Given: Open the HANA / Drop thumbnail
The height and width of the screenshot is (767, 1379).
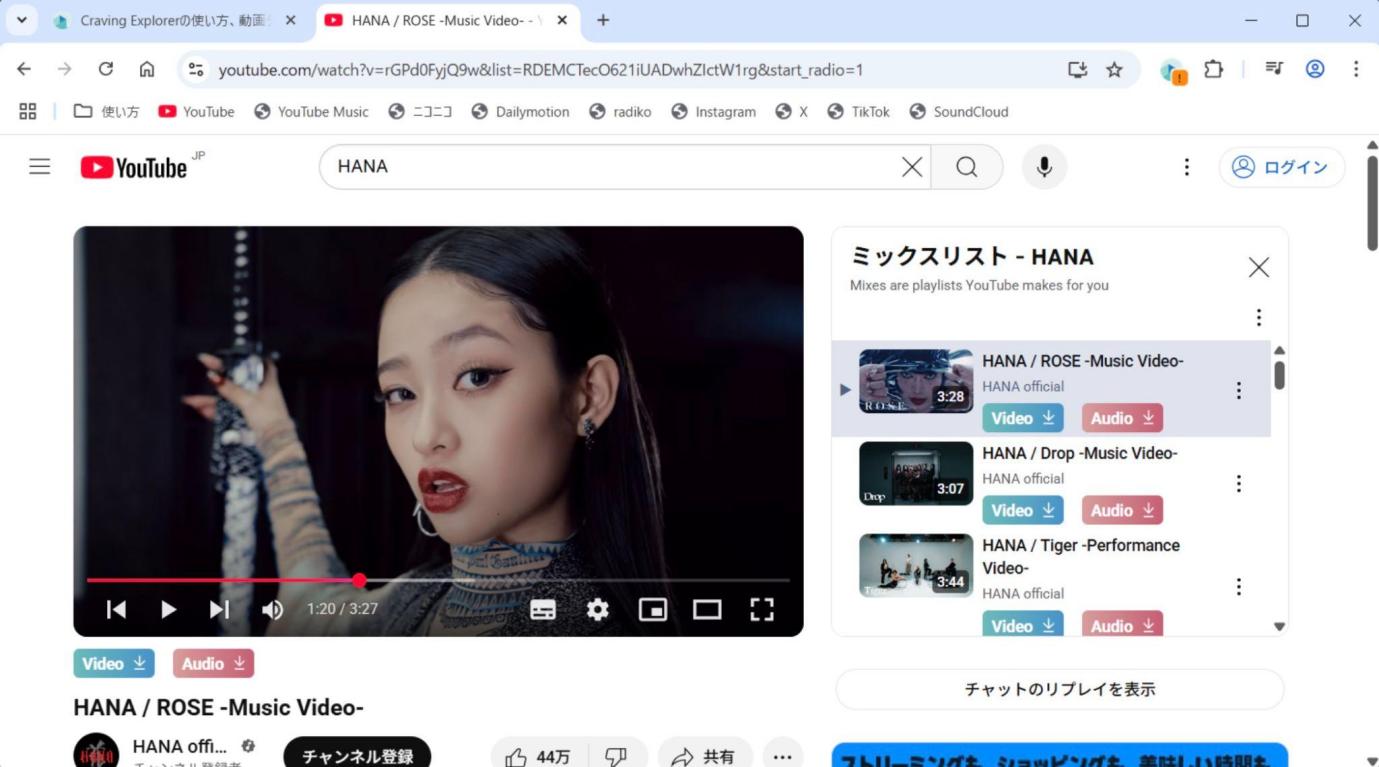Looking at the screenshot, I should click(x=916, y=473).
